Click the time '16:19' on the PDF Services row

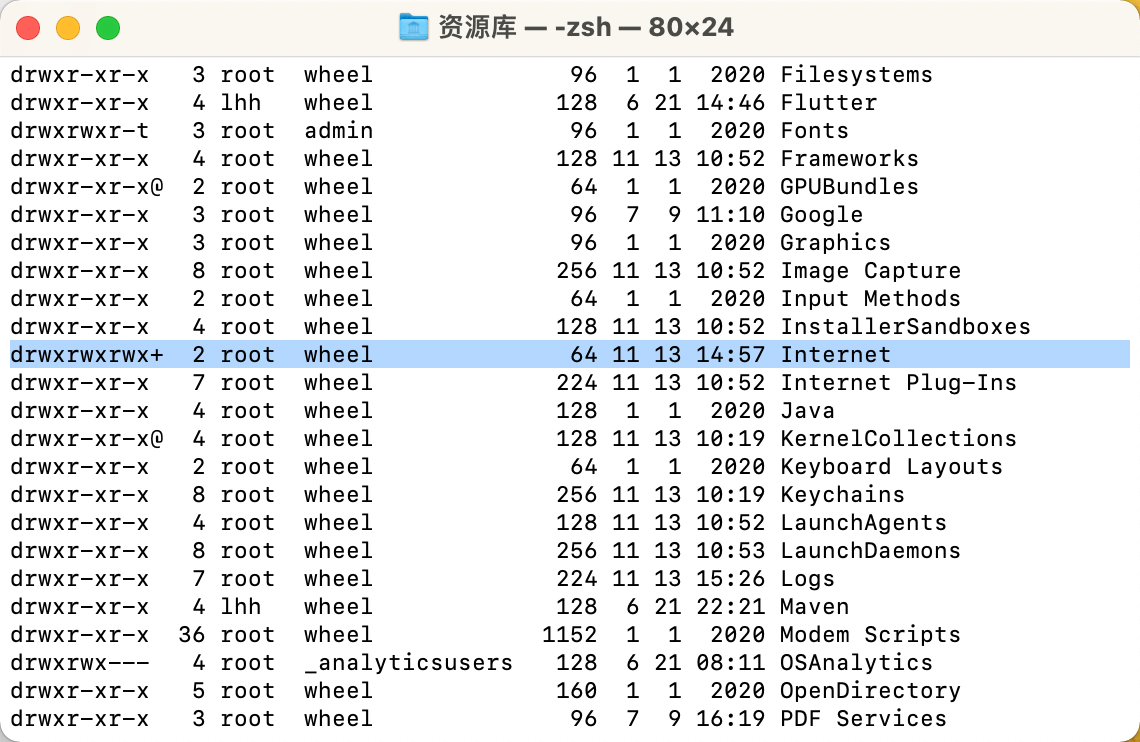tap(730, 719)
